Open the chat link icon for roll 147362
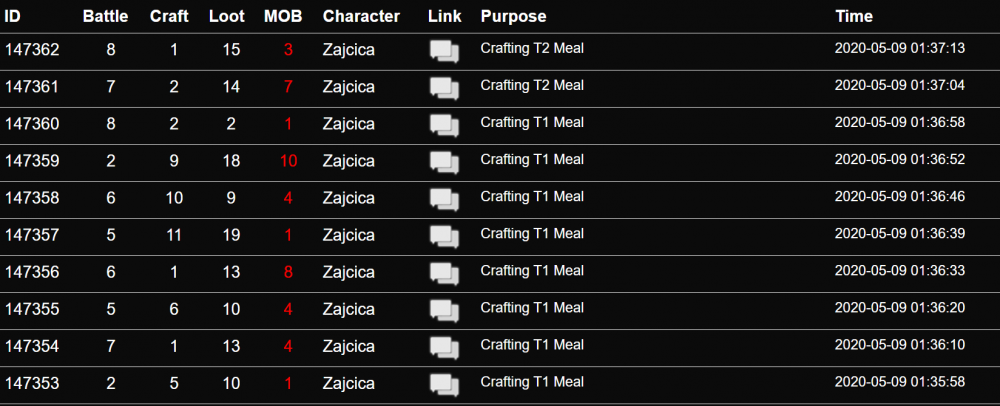The height and width of the screenshot is (406, 1000). [x=445, y=51]
